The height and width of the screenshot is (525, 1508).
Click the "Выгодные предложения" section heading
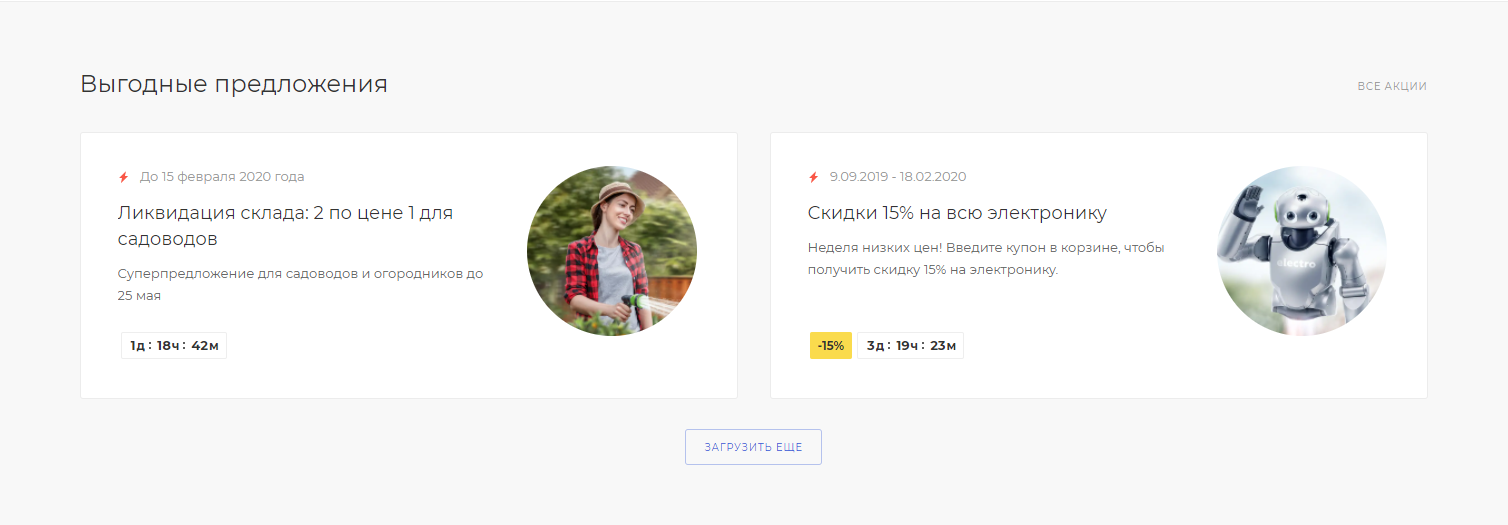(234, 84)
